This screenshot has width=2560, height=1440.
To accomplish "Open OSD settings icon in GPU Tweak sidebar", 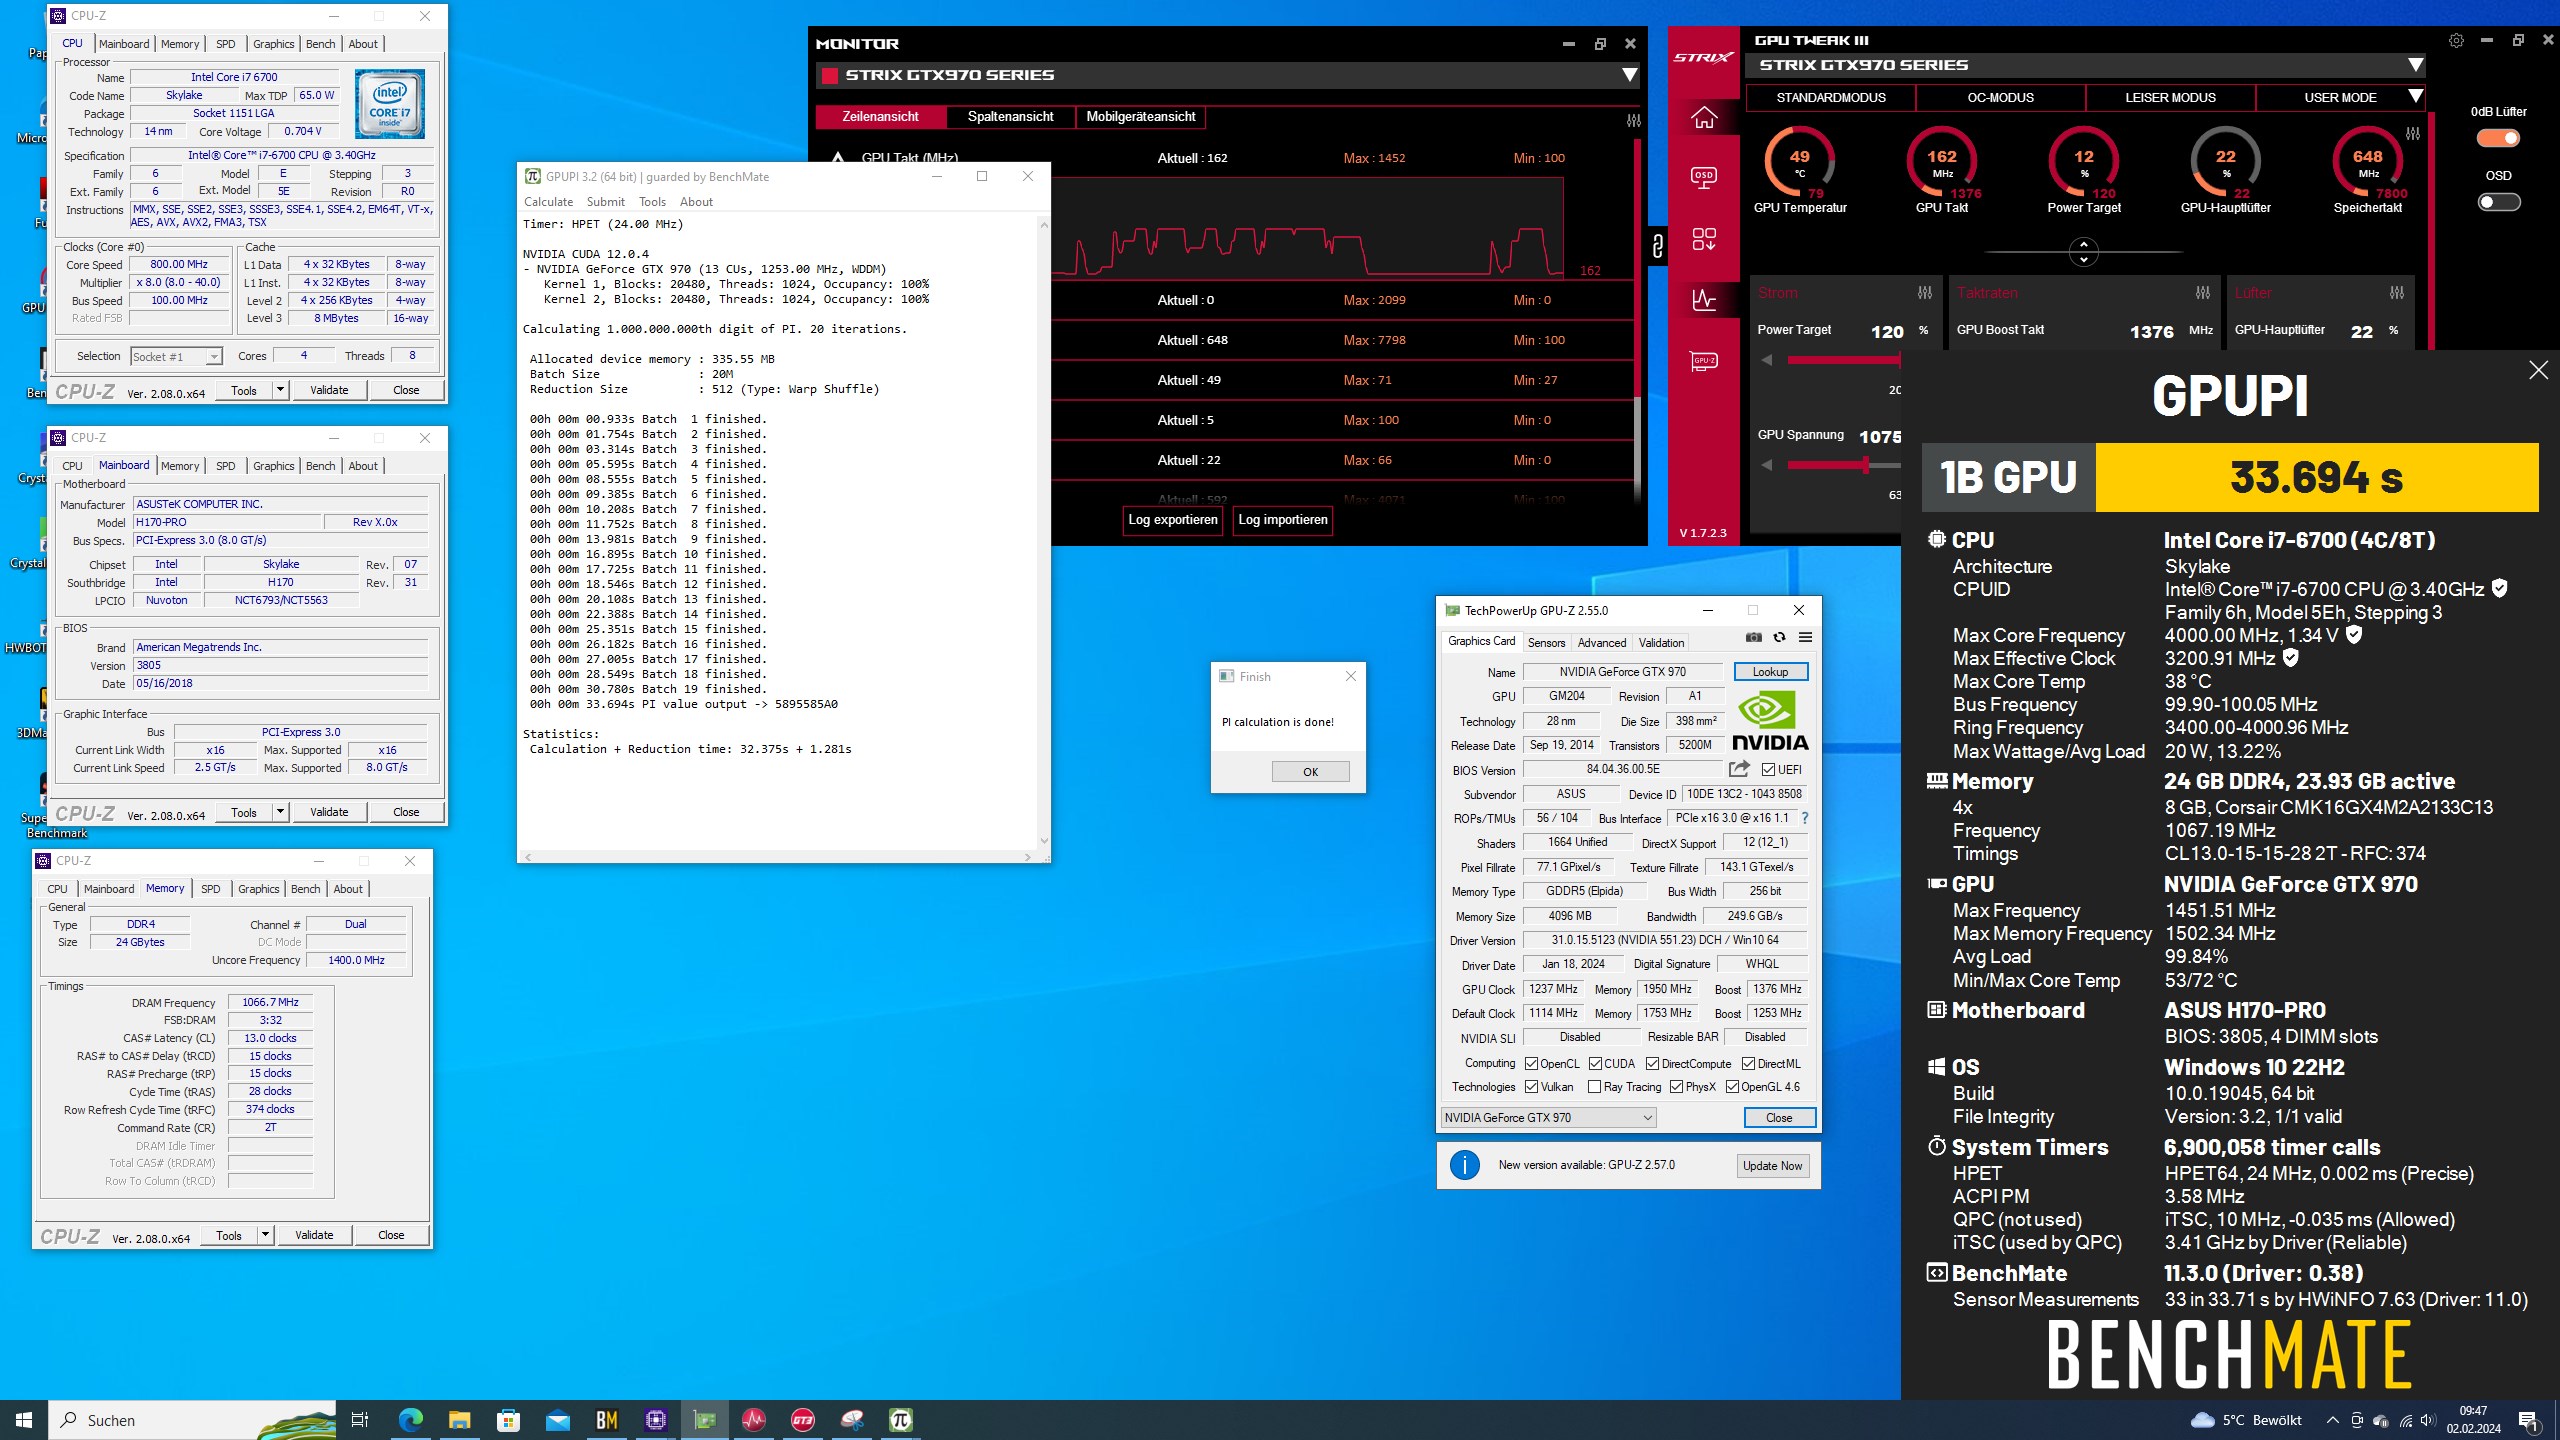I will (x=1704, y=177).
